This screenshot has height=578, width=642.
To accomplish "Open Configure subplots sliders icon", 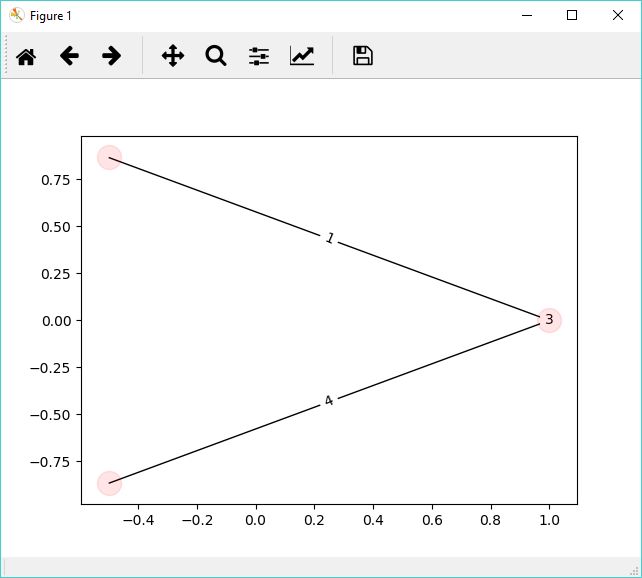I will (259, 56).
